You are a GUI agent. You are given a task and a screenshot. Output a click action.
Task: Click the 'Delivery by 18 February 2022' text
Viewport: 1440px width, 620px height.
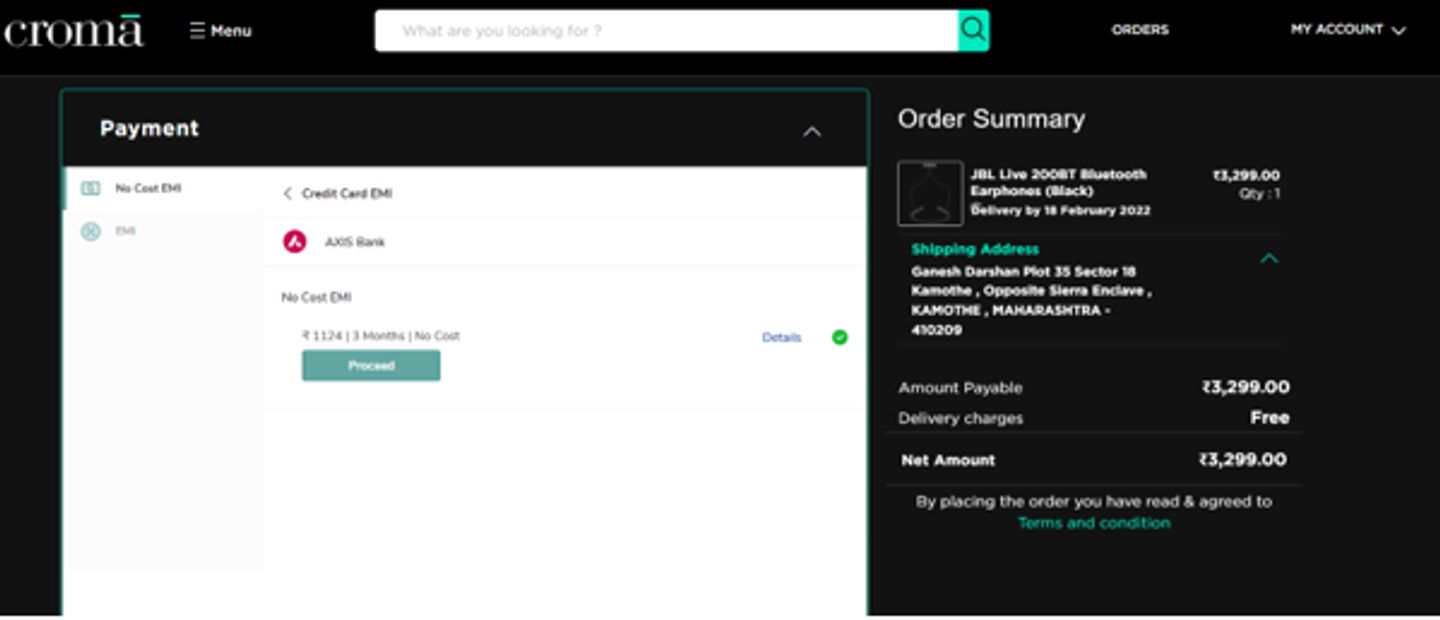1060,211
